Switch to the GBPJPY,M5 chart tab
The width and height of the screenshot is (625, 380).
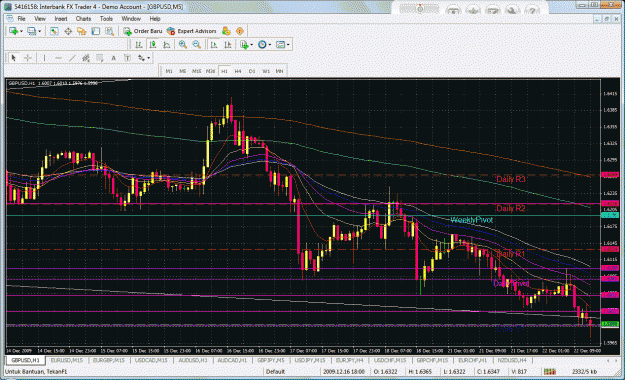tap(271, 360)
